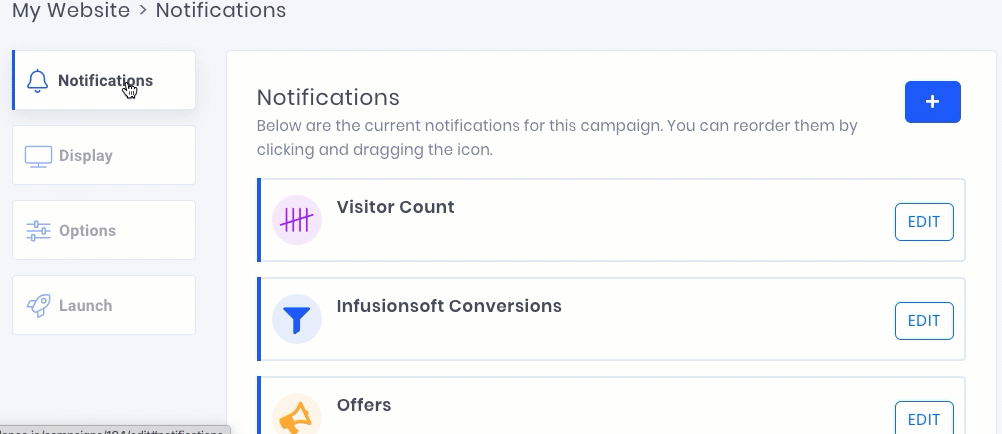Edit the Offers notification
This screenshot has height=434, width=1002.
924,418
